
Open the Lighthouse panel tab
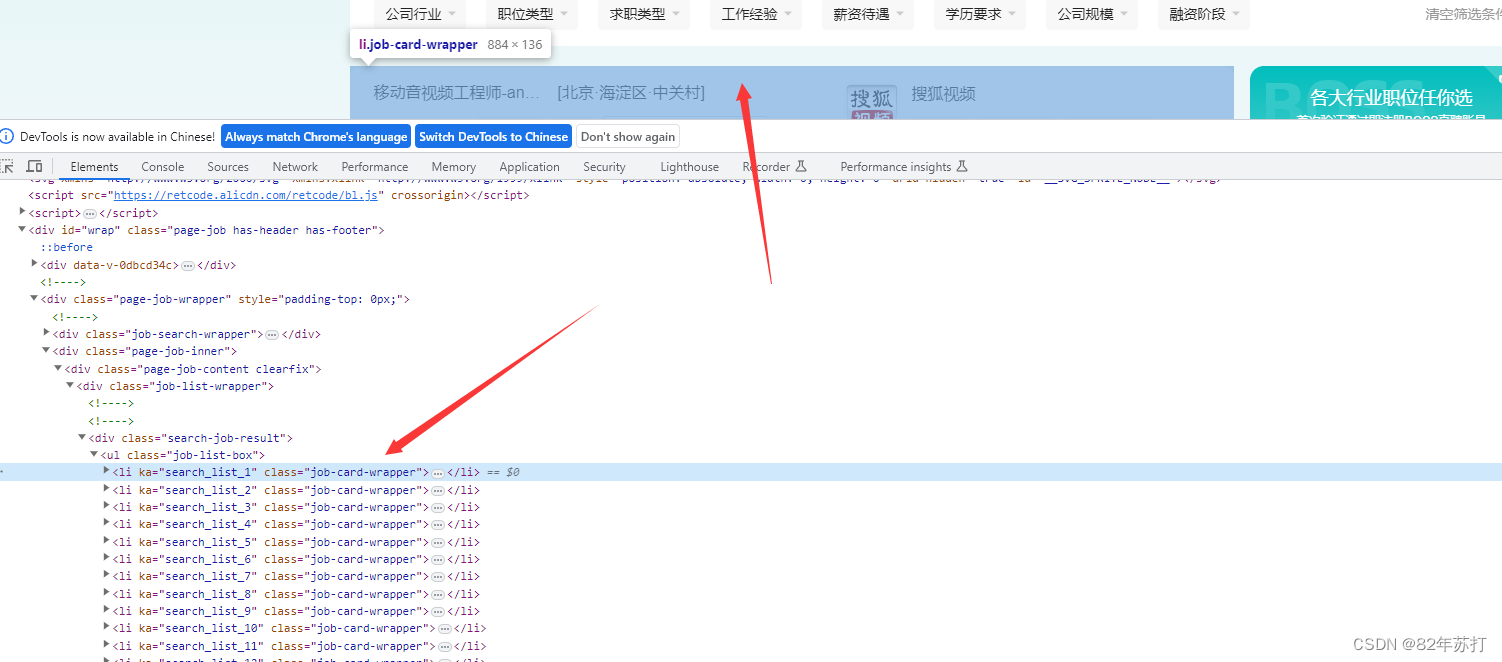[689, 166]
